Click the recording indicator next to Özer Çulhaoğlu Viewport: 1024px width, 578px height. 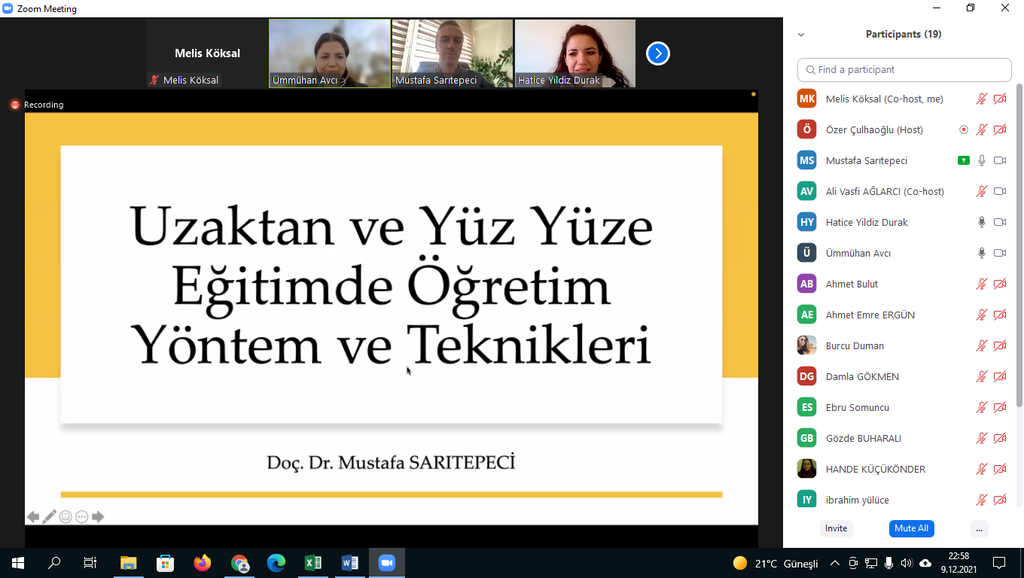tap(963, 129)
